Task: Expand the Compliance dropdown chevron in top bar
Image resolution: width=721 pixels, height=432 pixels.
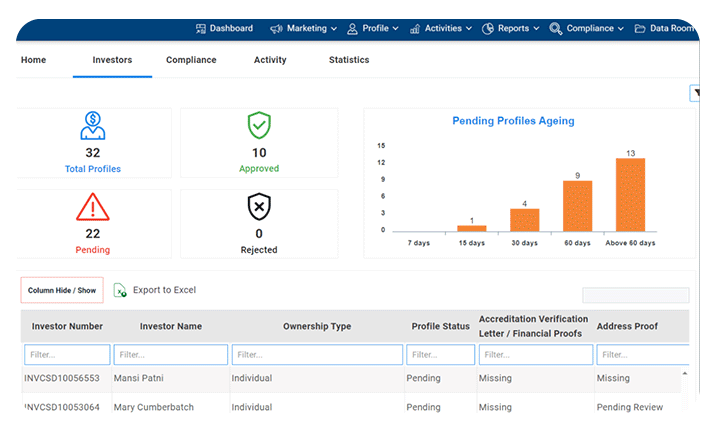Action: point(620,29)
